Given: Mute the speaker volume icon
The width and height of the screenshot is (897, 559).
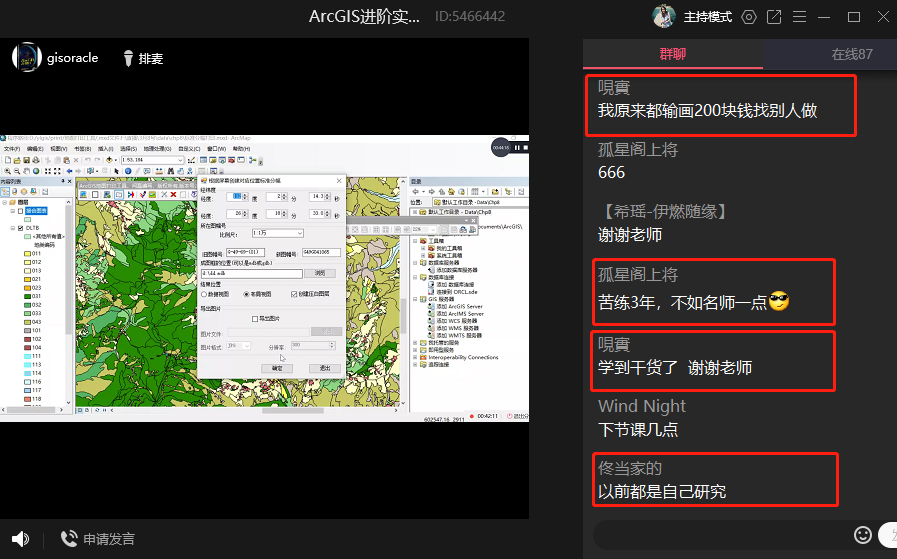Looking at the screenshot, I should tap(20, 538).
